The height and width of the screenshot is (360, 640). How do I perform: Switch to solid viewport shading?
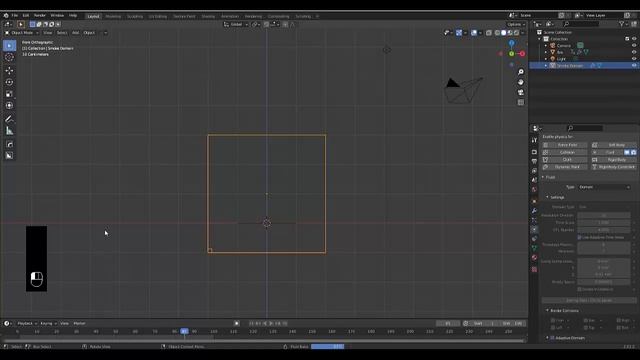[504, 33]
